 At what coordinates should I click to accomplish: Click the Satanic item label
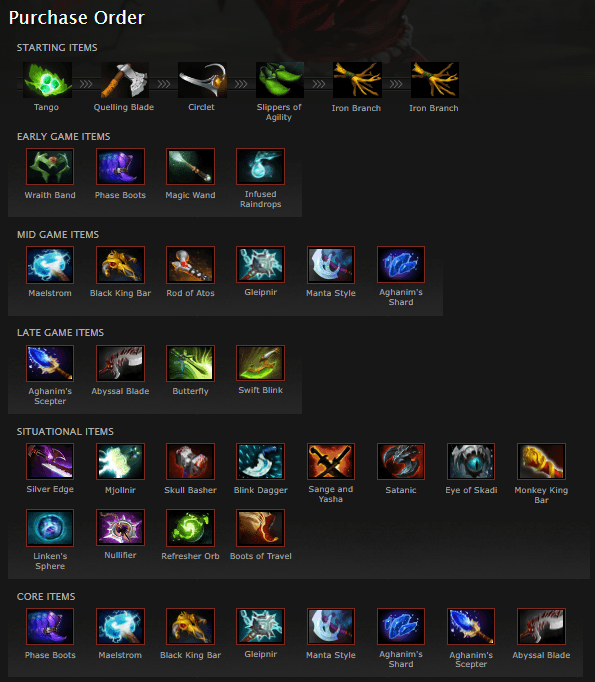[401, 490]
